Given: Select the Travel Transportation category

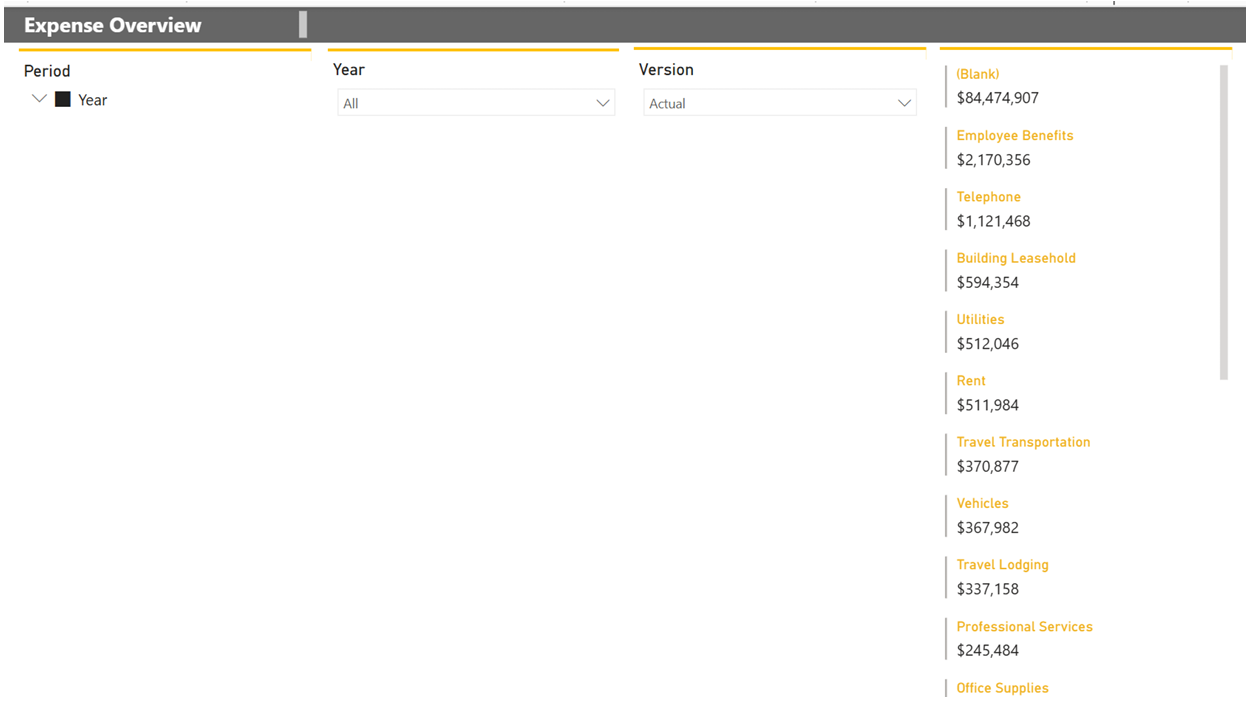Looking at the screenshot, I should coord(1023,442).
